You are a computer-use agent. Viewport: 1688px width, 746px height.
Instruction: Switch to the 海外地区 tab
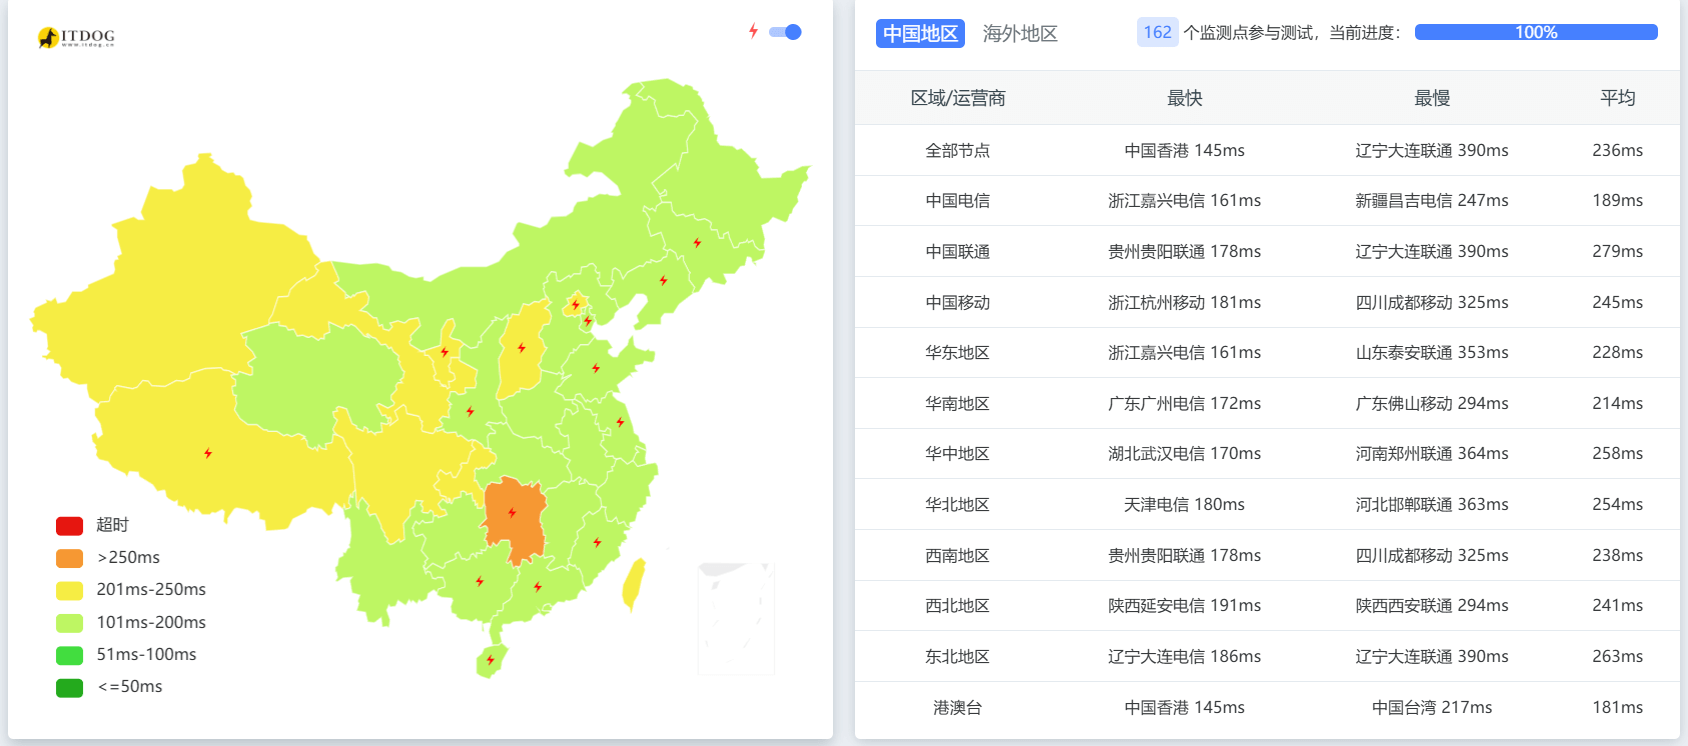(x=1020, y=33)
